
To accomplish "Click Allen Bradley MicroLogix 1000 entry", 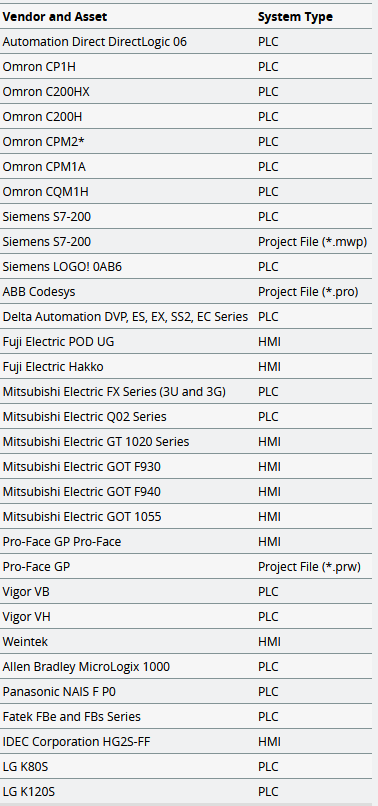I will tap(86, 667).
